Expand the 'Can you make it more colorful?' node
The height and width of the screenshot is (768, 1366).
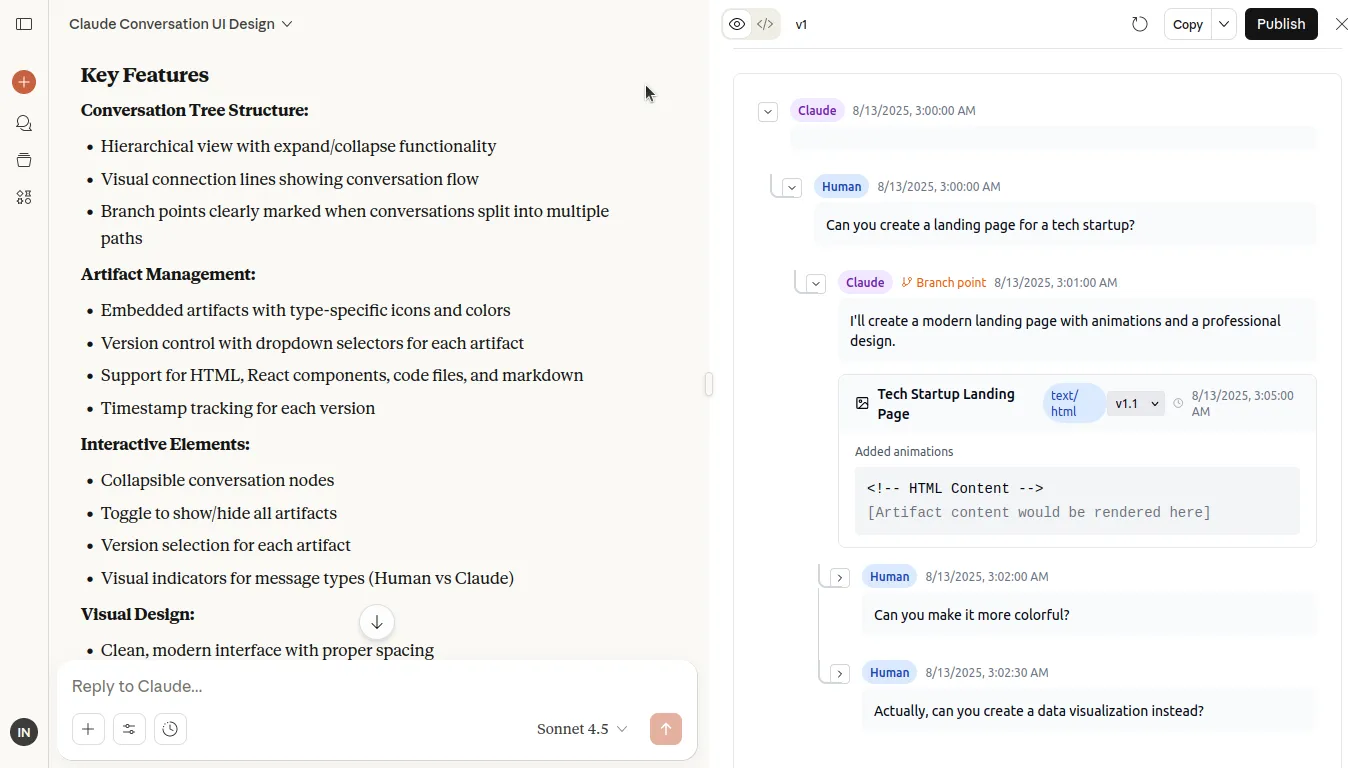click(840, 577)
